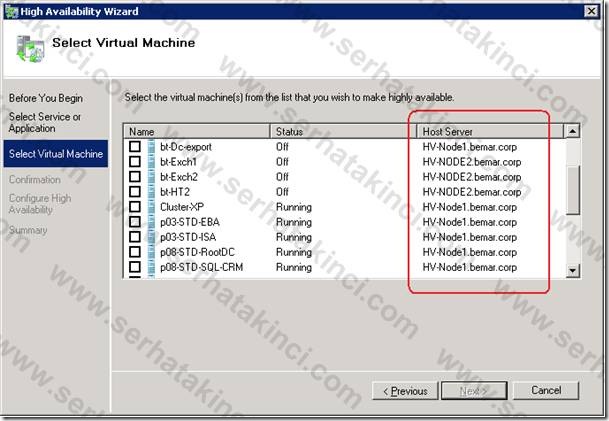Click the VM icon beside p03-STD-ISA
This screenshot has height=421, width=609.
[x=151, y=237]
